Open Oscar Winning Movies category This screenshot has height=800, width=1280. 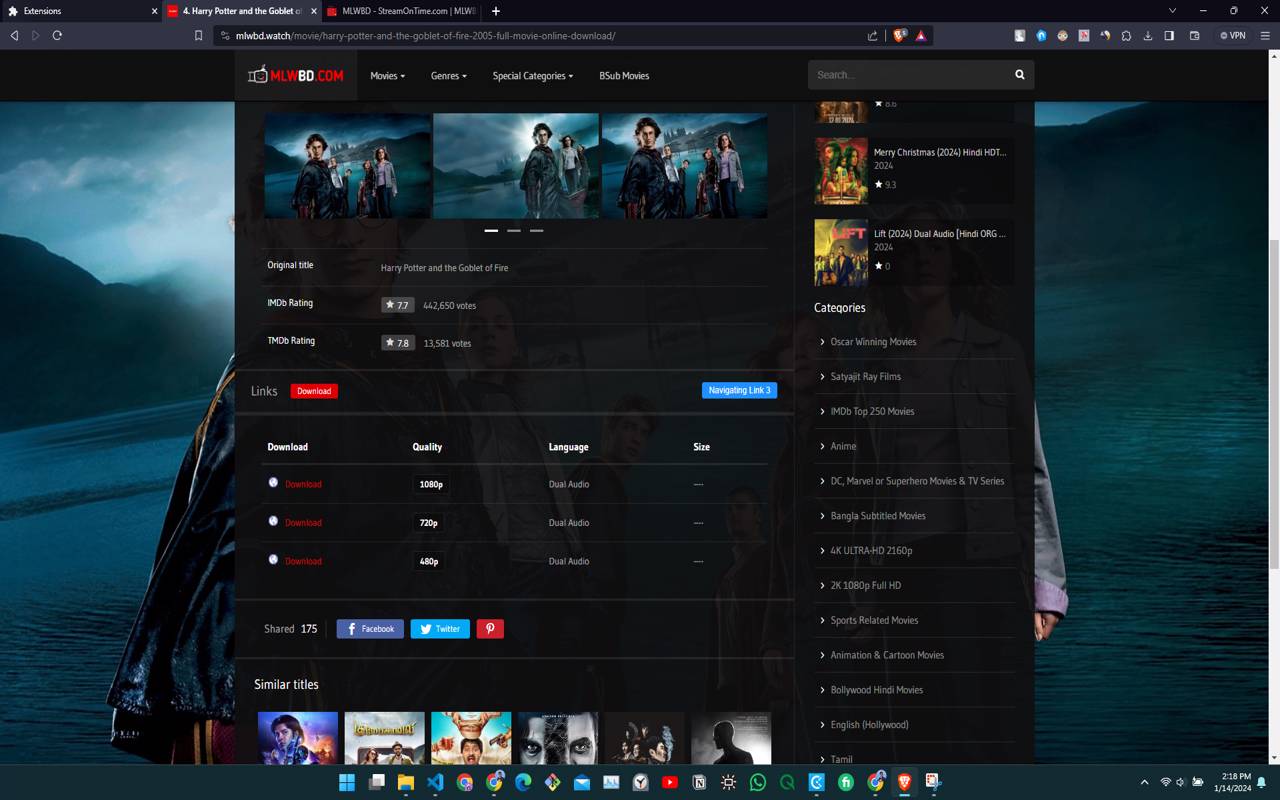pyautogui.click(x=873, y=342)
